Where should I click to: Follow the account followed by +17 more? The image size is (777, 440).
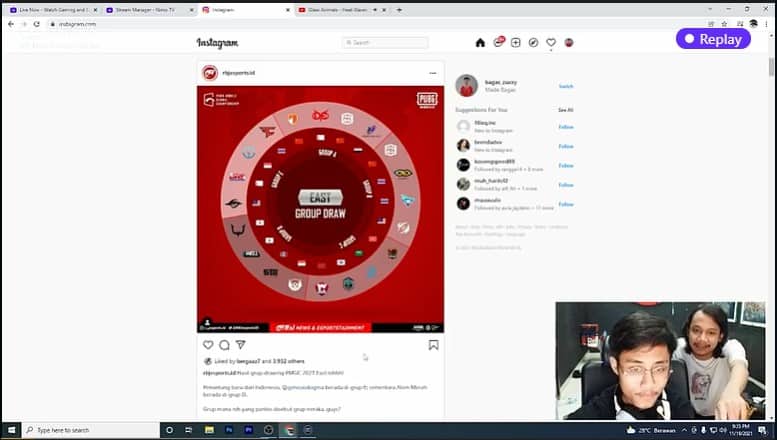[x=566, y=204]
